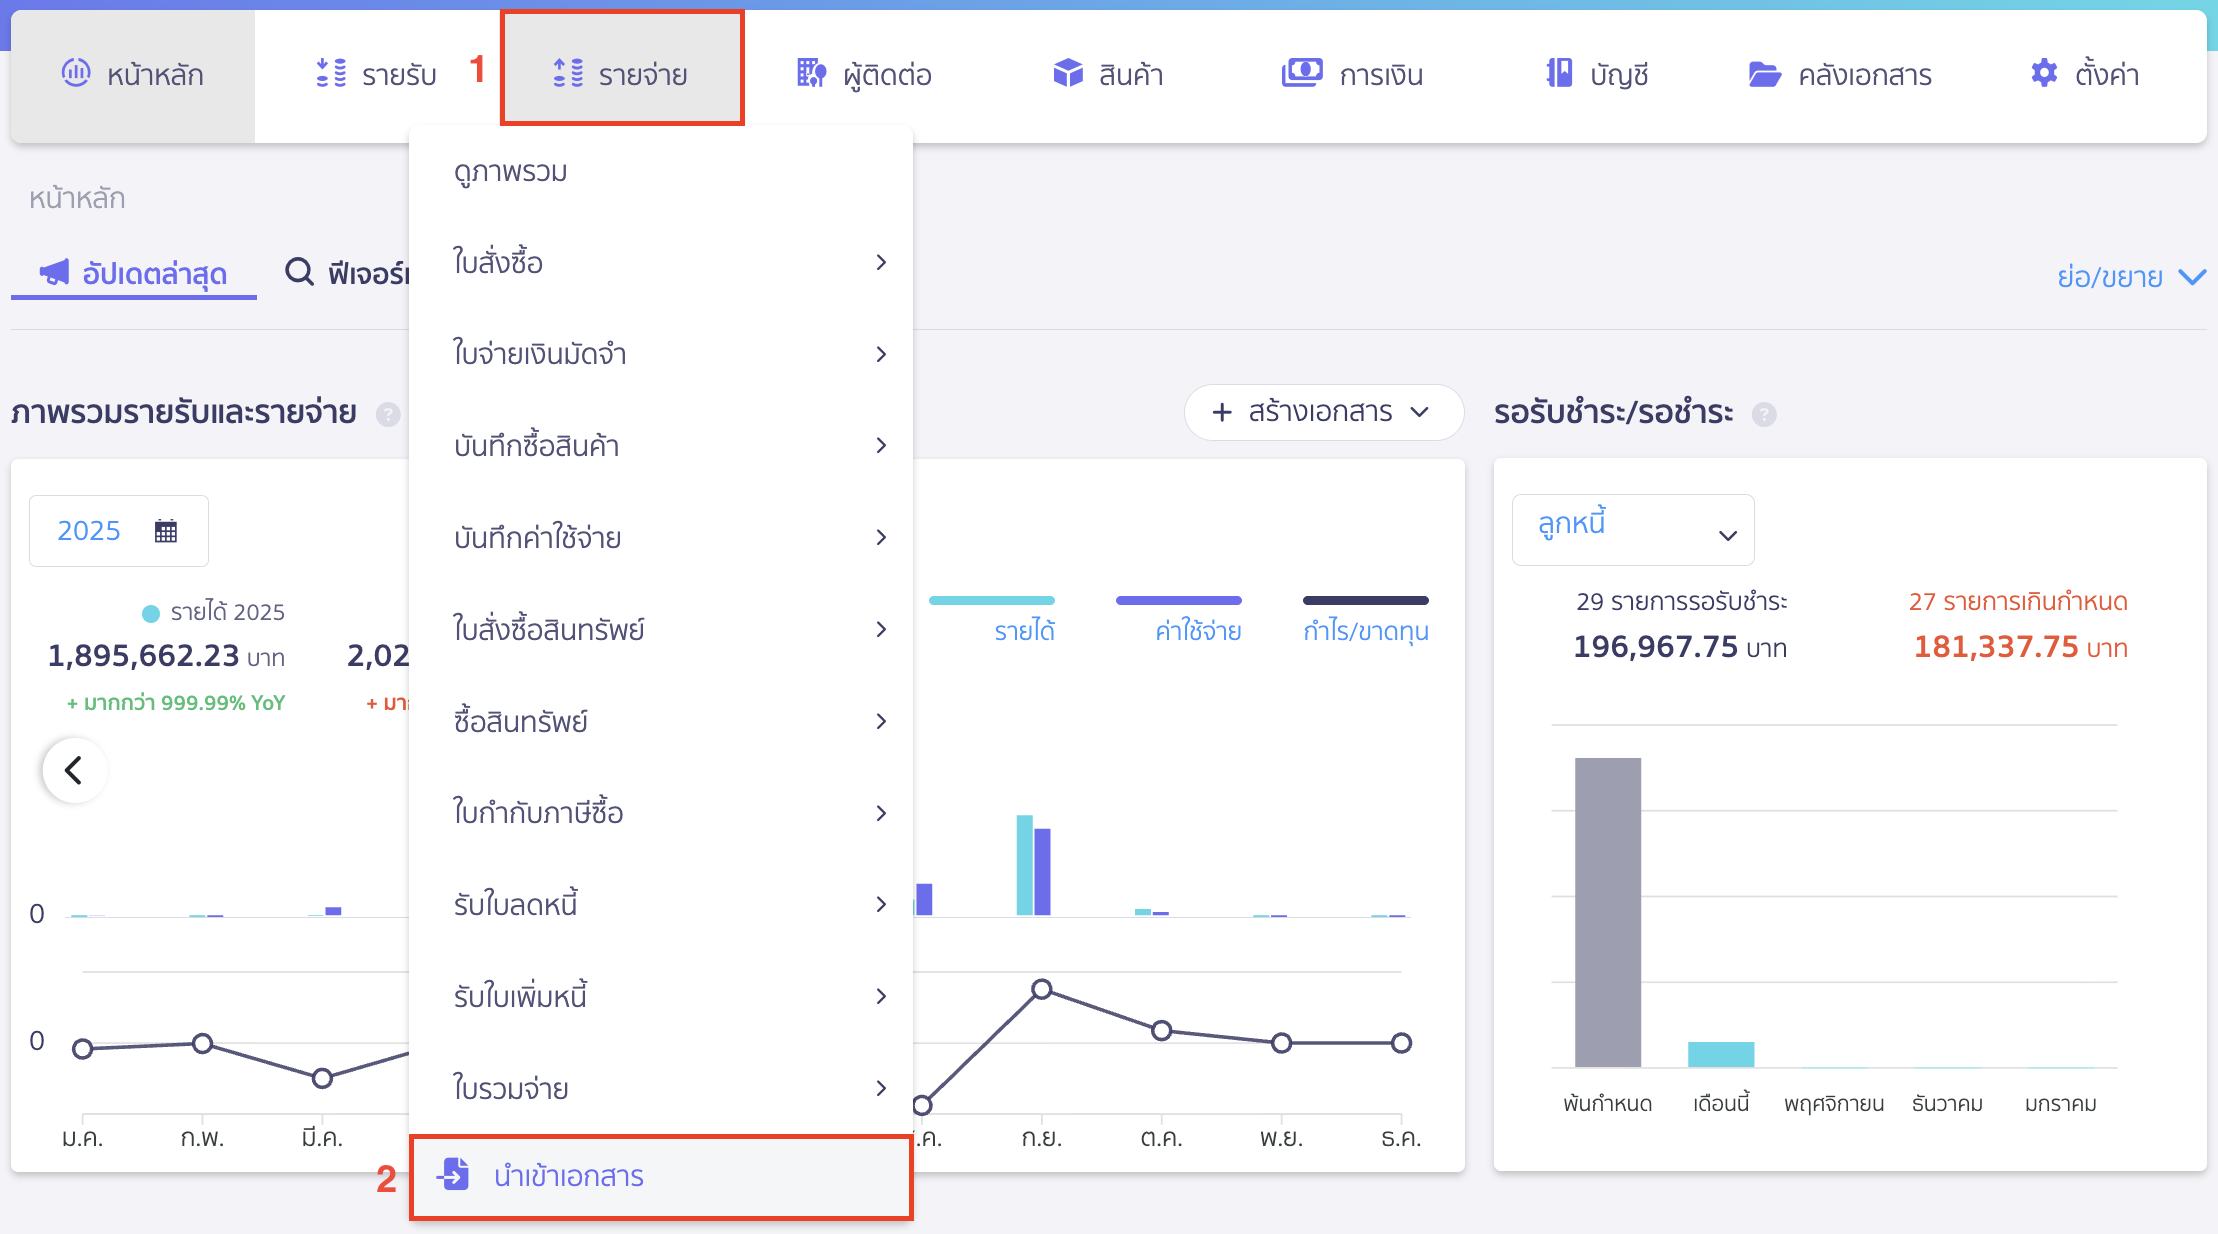
Task: Expand the ใบสั่งซื้อ submenu chevron
Action: 881,261
